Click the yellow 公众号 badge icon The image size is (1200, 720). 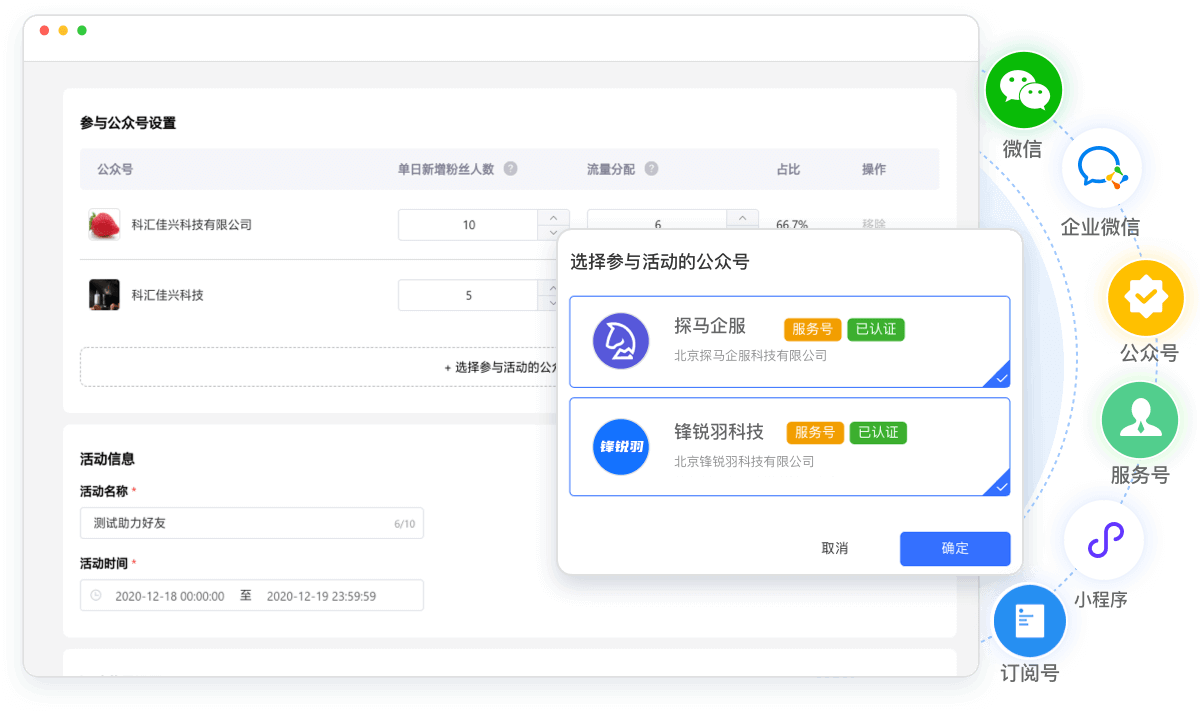coord(1146,298)
